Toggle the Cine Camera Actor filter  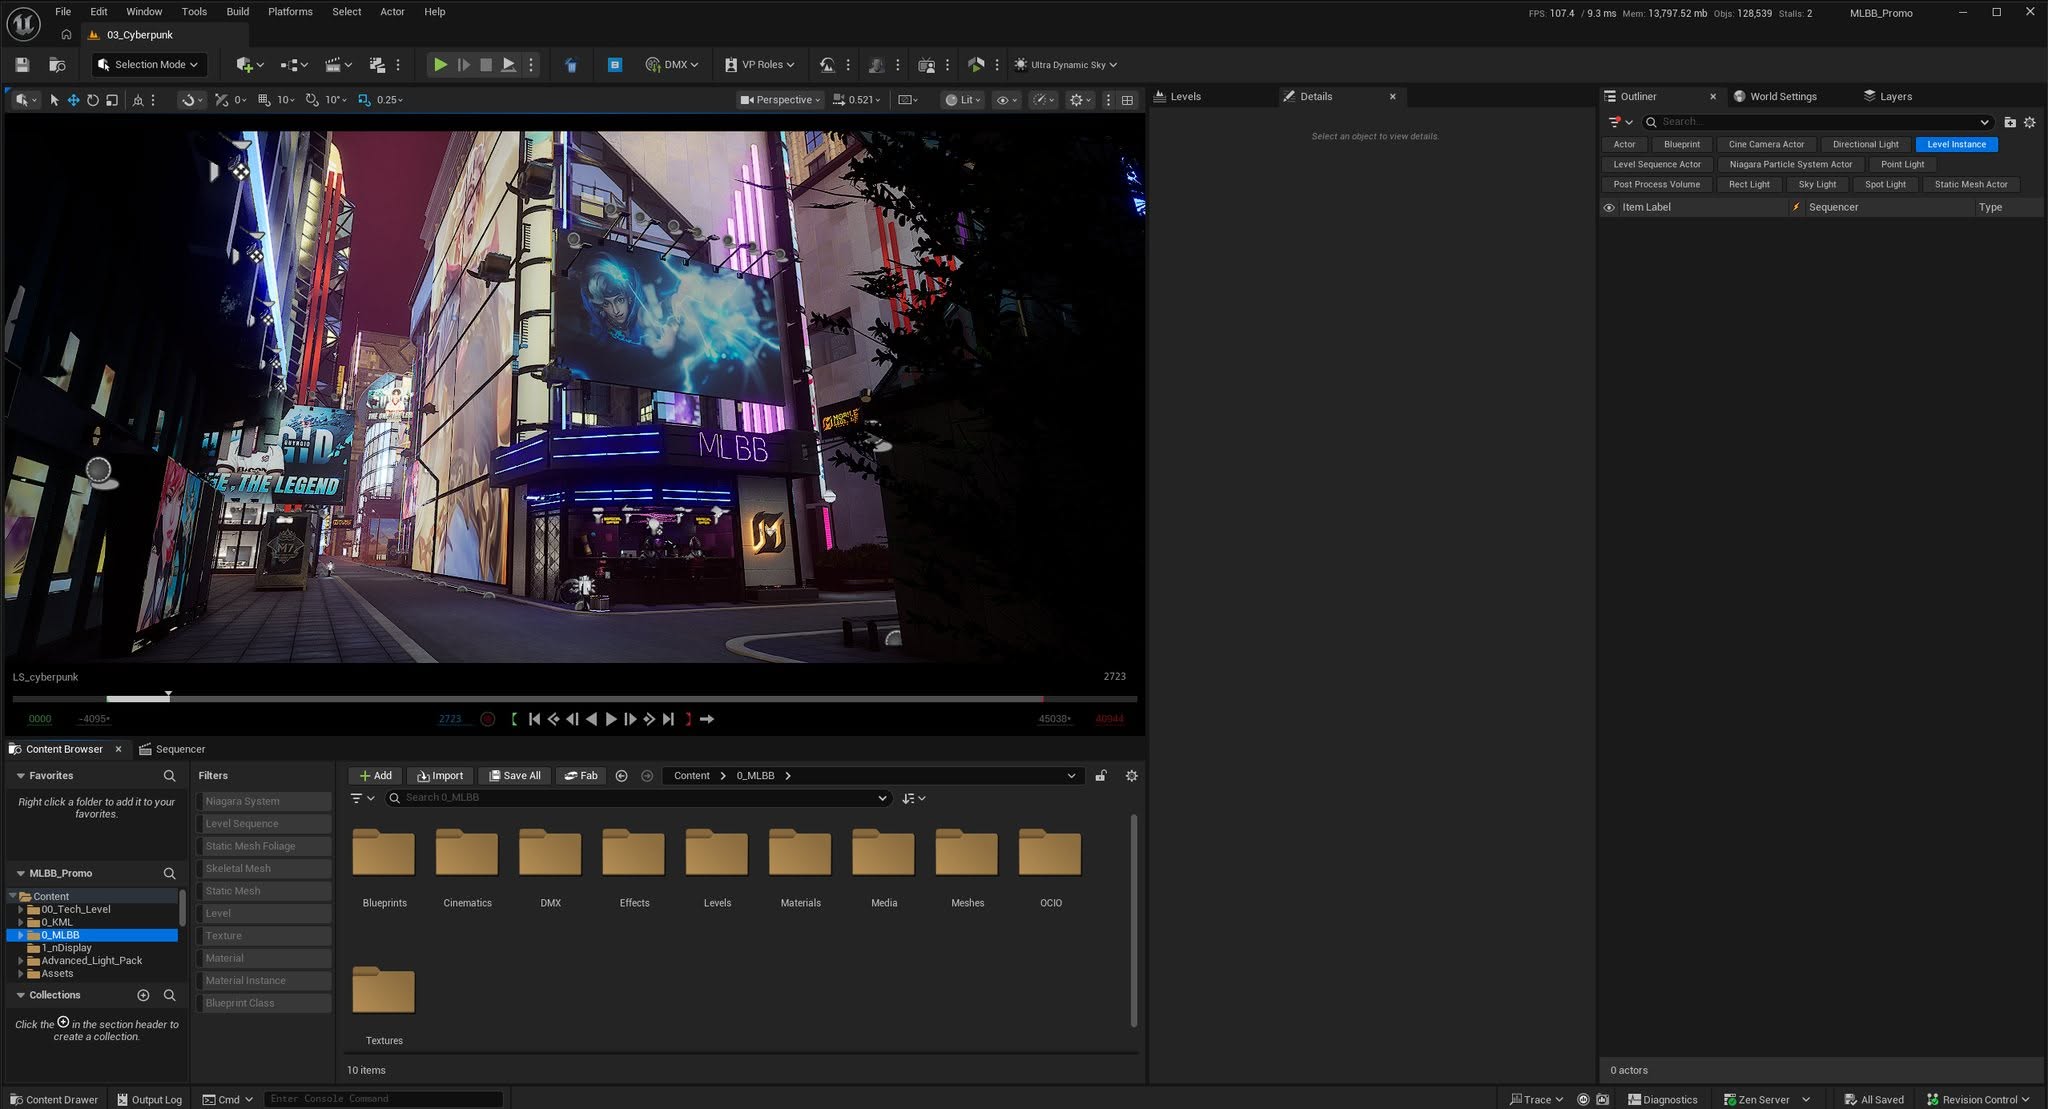coord(1766,144)
